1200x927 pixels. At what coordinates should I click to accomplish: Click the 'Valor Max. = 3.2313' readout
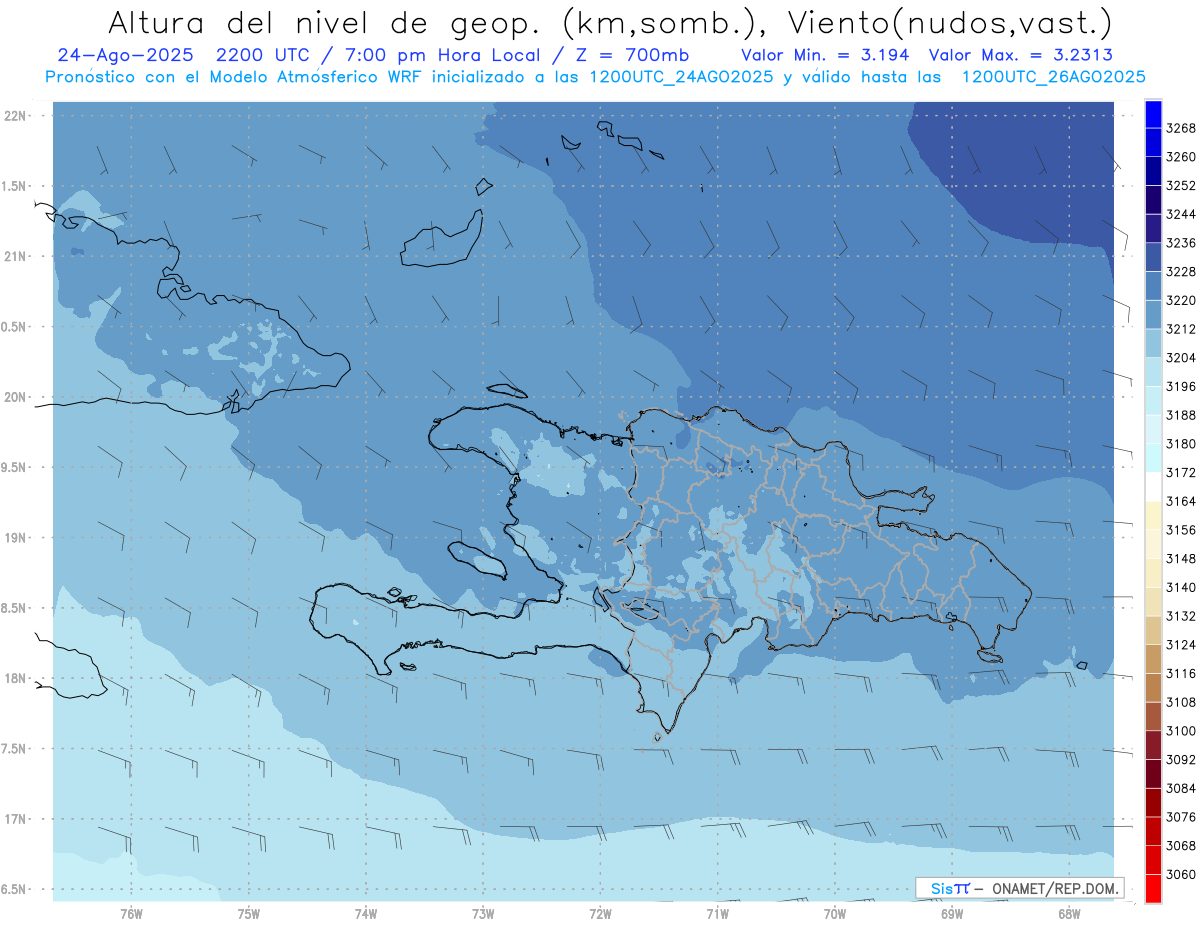click(1020, 55)
